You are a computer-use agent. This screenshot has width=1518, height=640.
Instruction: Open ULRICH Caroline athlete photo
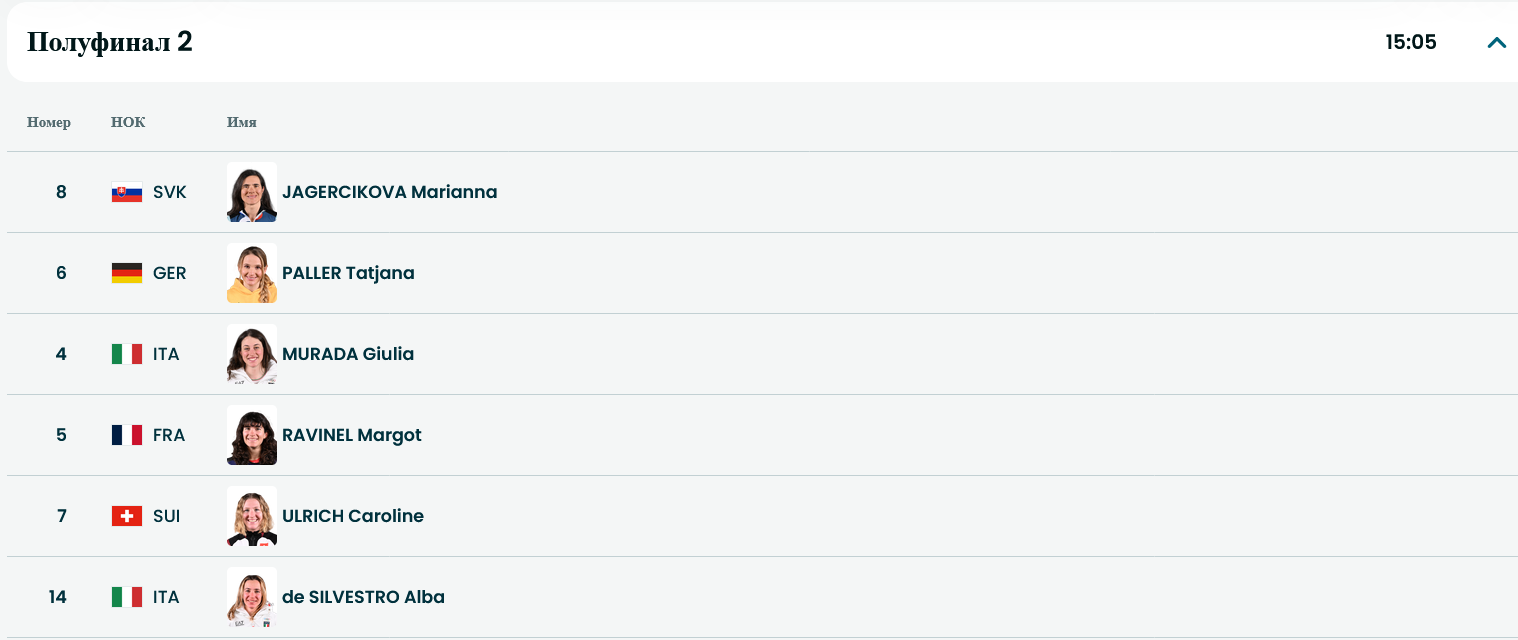pyautogui.click(x=251, y=516)
